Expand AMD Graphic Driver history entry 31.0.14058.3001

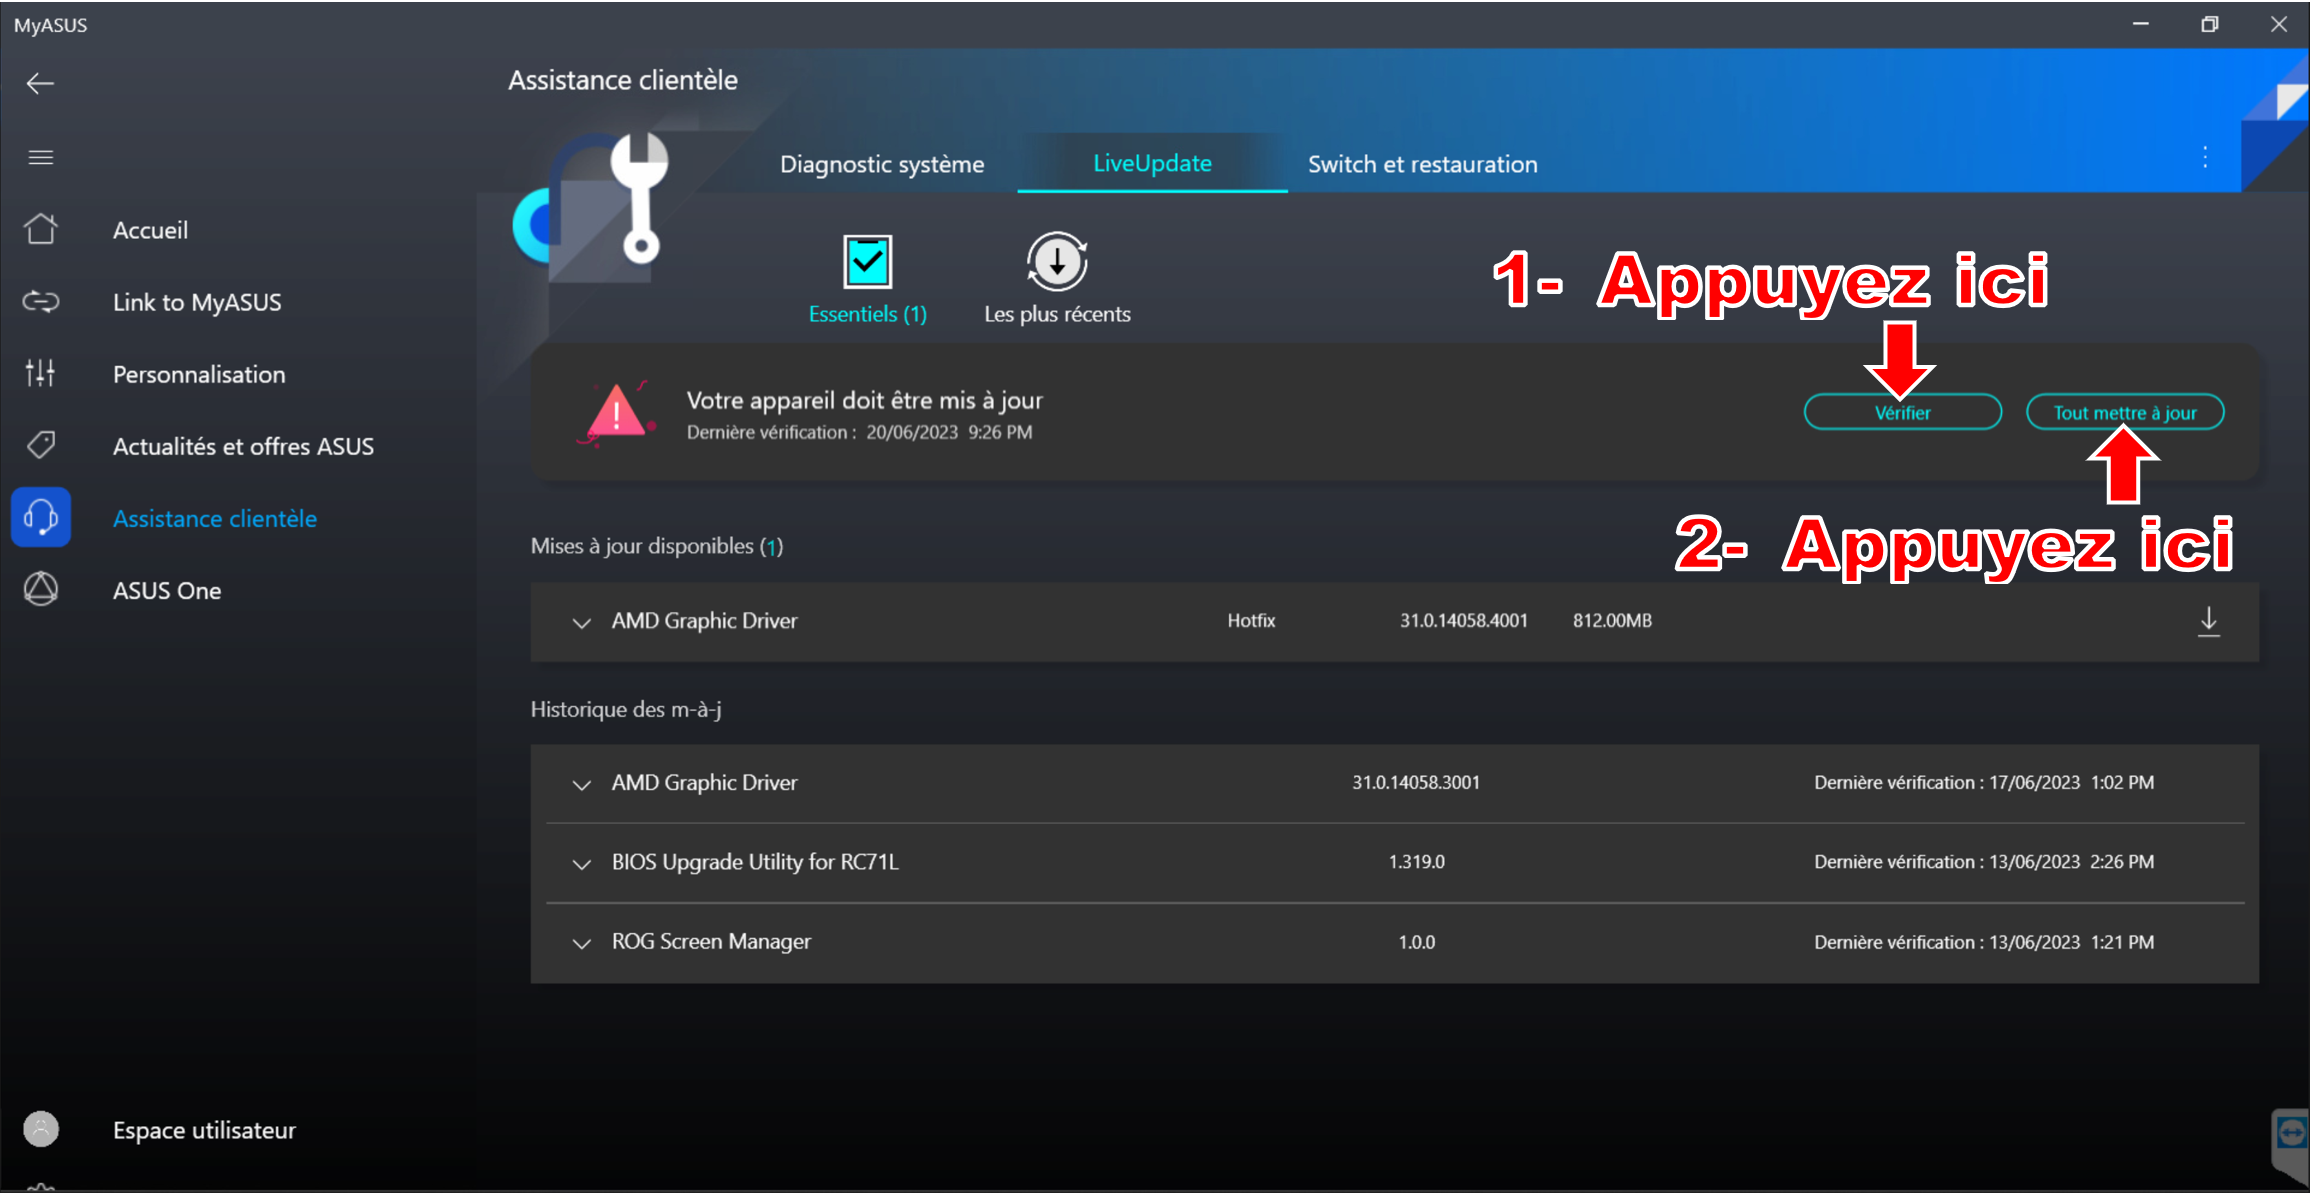[581, 784]
